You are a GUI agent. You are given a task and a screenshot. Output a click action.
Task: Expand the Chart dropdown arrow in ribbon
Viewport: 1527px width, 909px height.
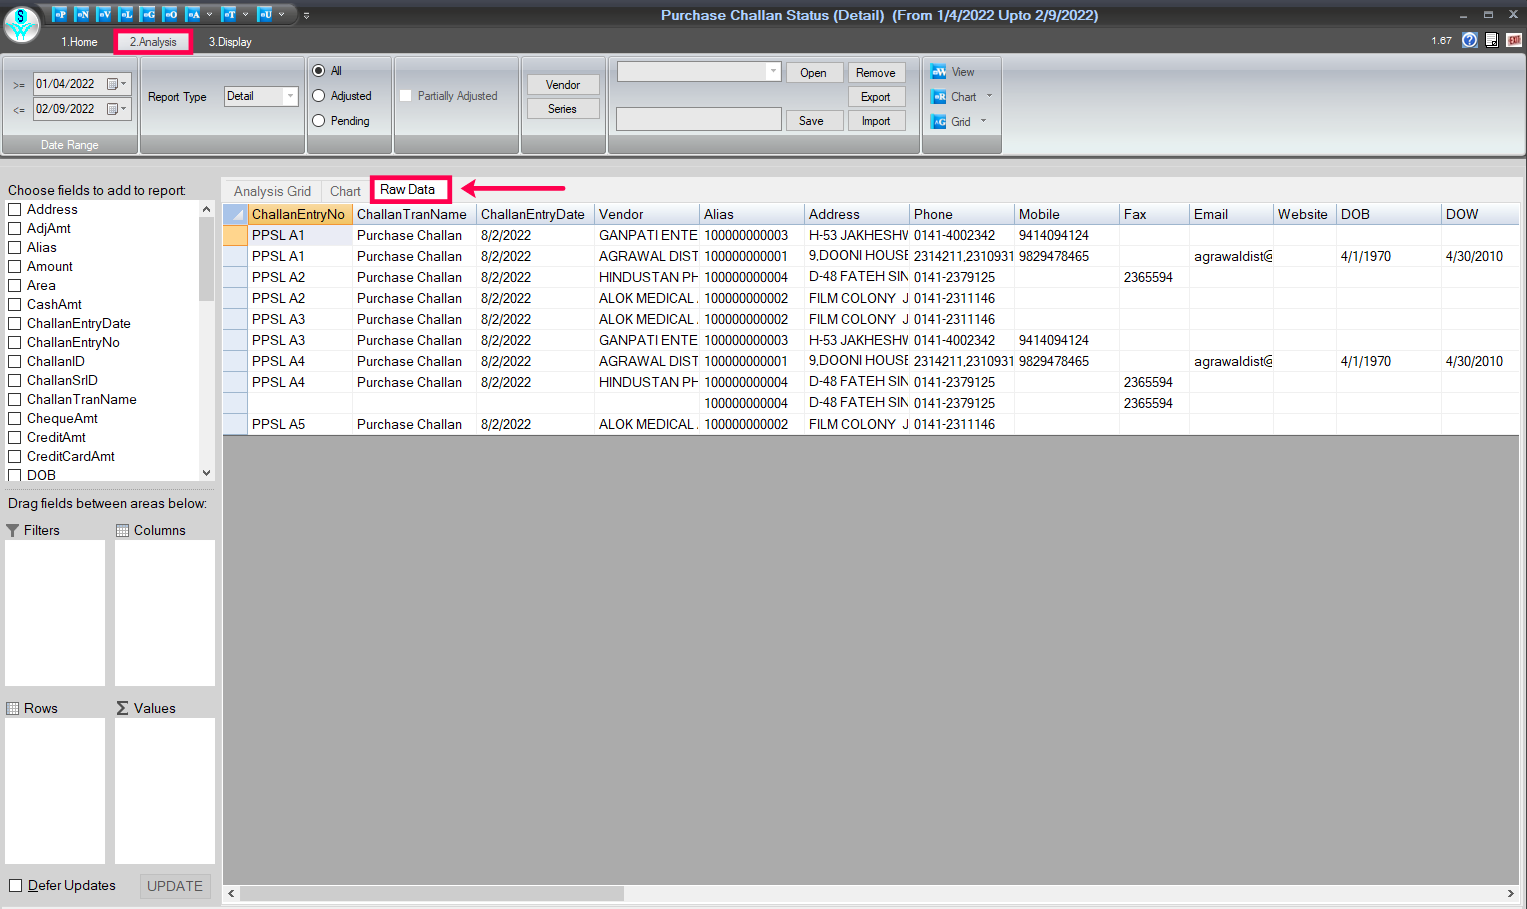990,97
